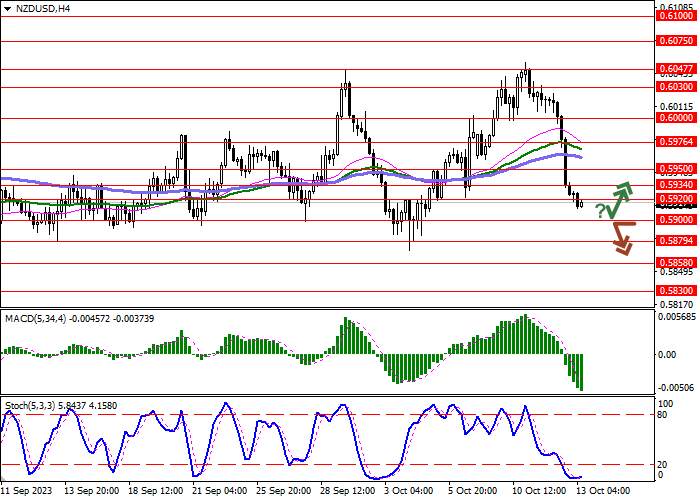Image resolution: width=700 pixels, height=500 pixels.
Task: Select the 0.58300 price level label
Action: tap(677, 291)
